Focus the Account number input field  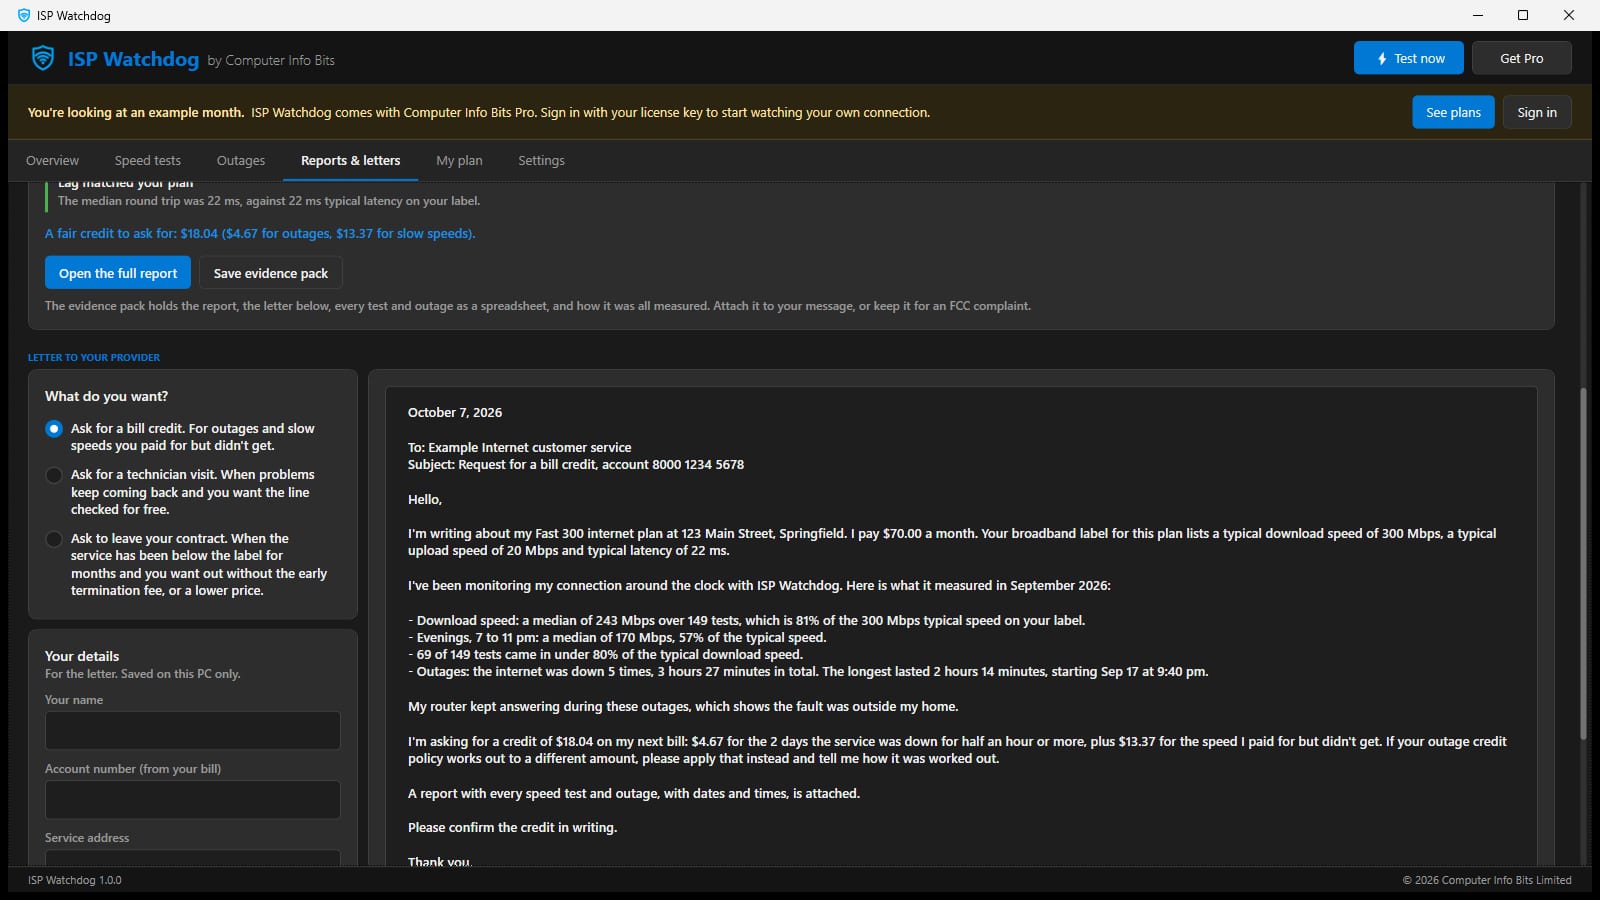pyautogui.click(x=193, y=800)
